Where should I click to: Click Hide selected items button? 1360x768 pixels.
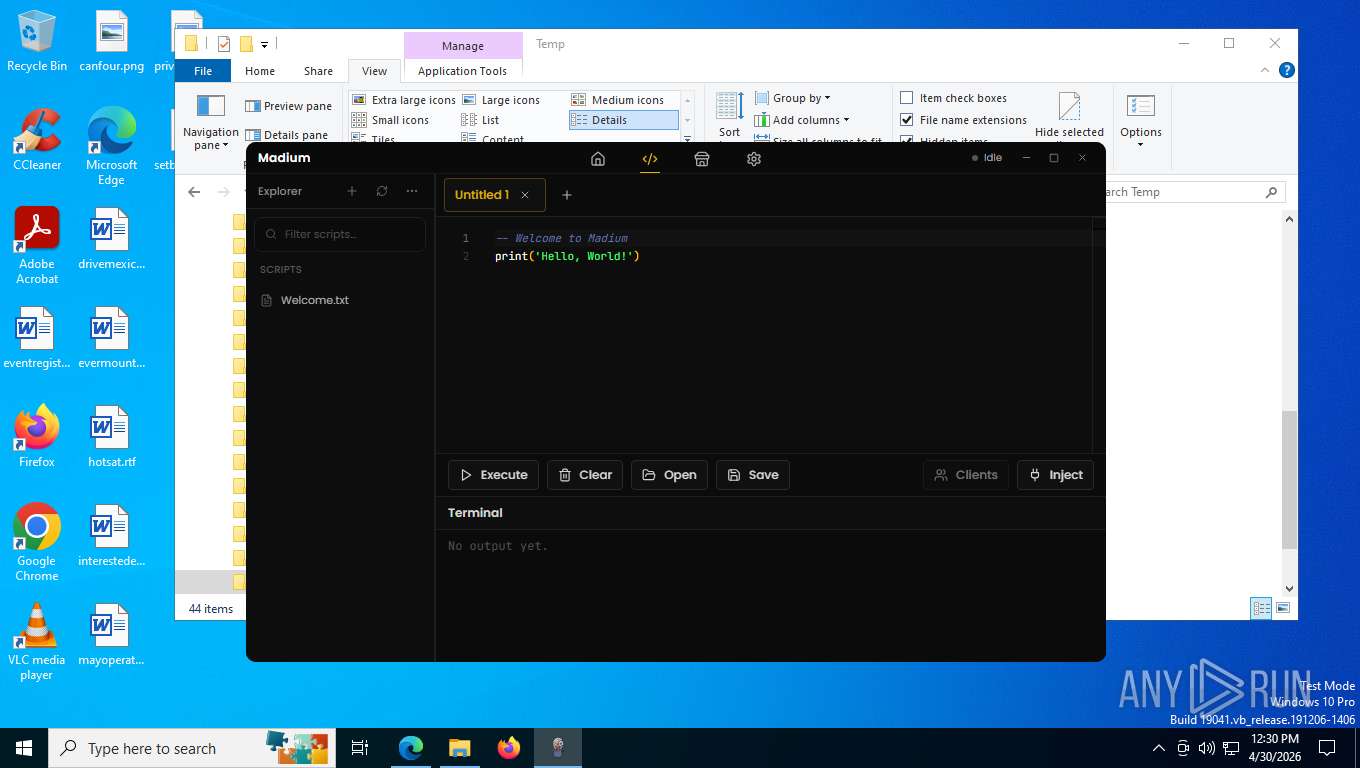coord(1069,116)
